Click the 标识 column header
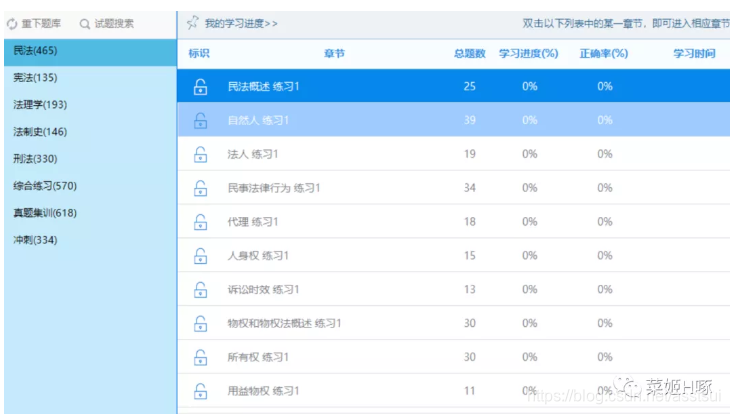Screen dimensions: 730x414 tap(199, 54)
